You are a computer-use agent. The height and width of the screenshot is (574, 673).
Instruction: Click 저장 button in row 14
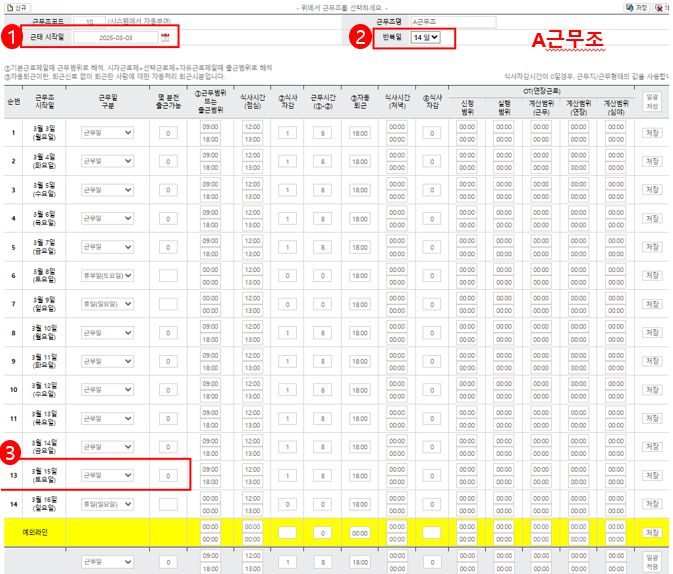tap(651, 503)
